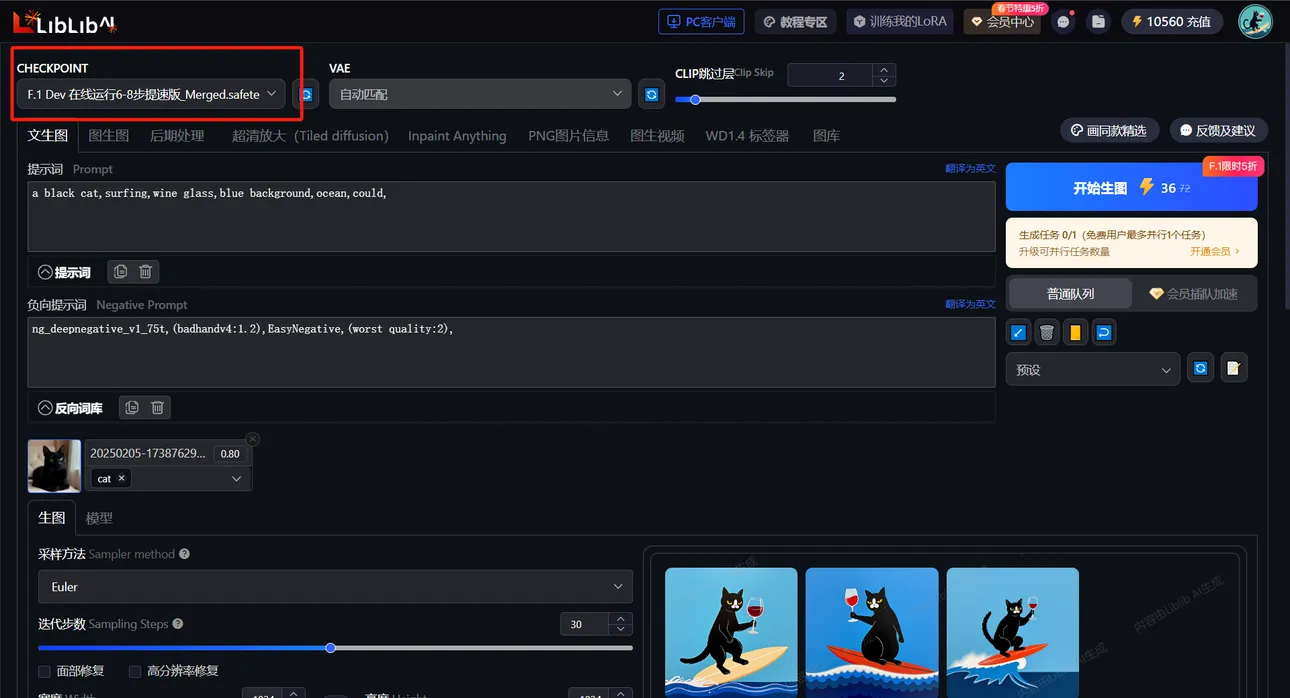Viewport: 1290px width, 698px height.
Task: Open the 超清放大 Tiled diffusion tab
Action: coord(310,136)
